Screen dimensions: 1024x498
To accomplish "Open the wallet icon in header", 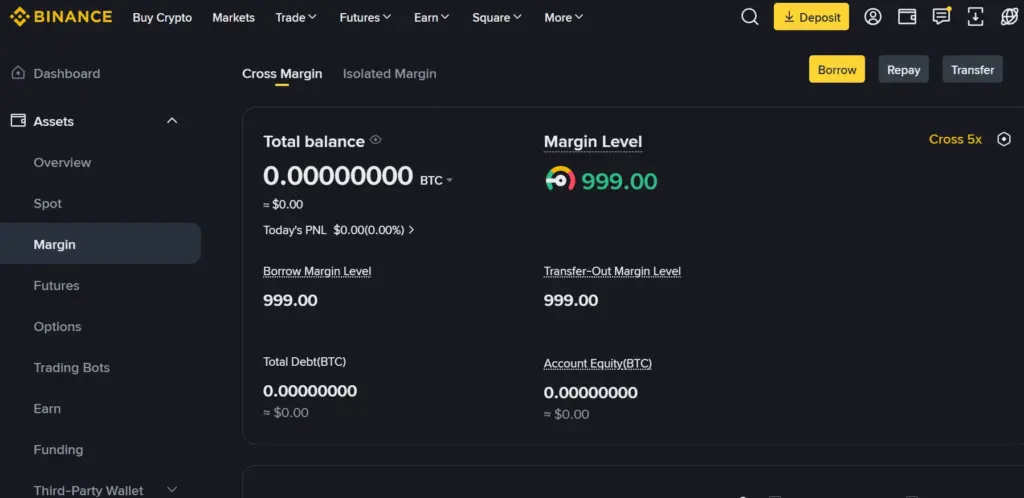I will 907,17.
